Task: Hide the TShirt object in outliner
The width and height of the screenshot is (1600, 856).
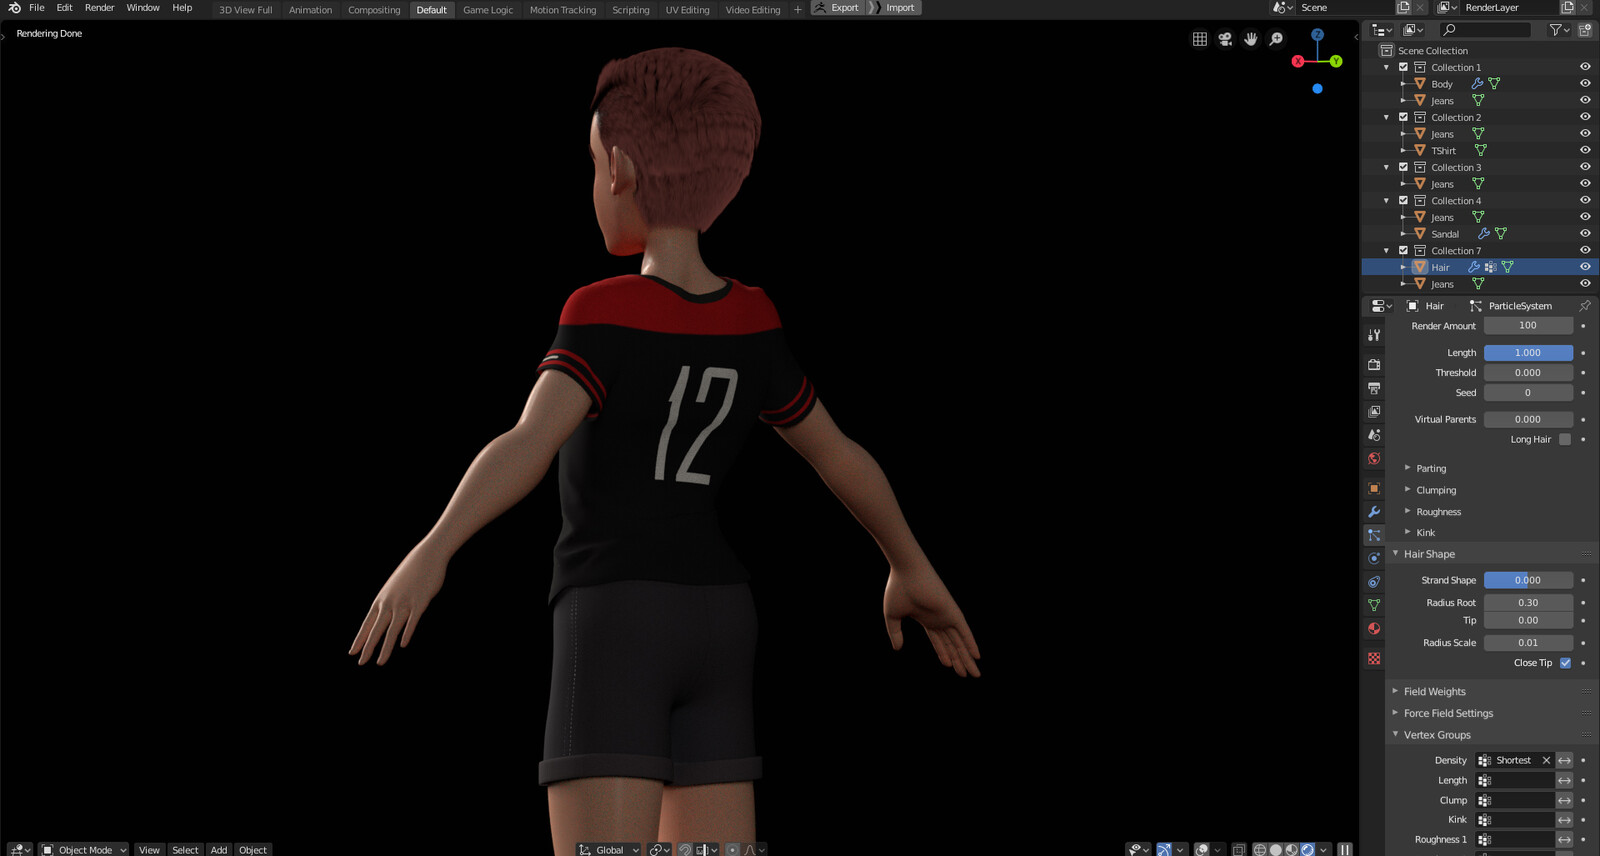Action: pos(1585,151)
